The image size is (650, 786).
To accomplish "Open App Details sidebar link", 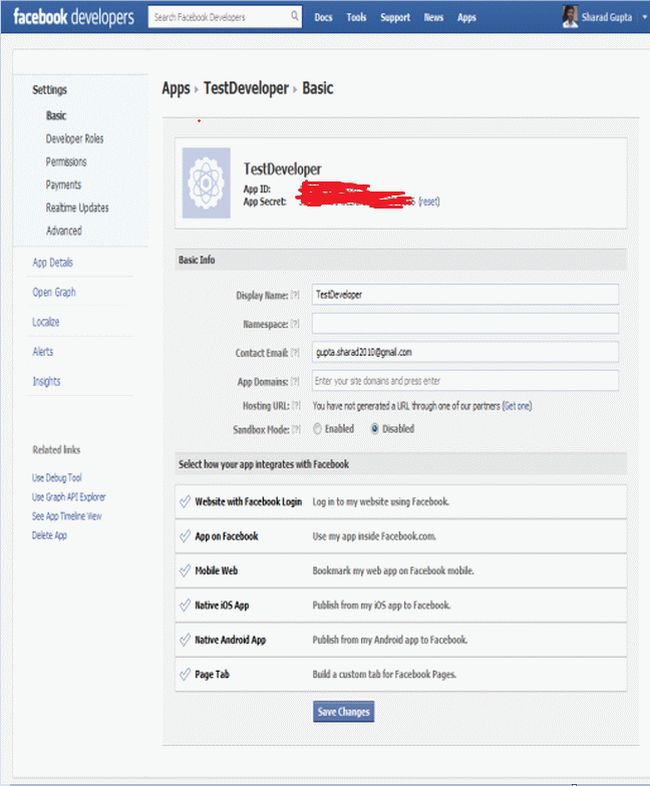I will (53, 263).
